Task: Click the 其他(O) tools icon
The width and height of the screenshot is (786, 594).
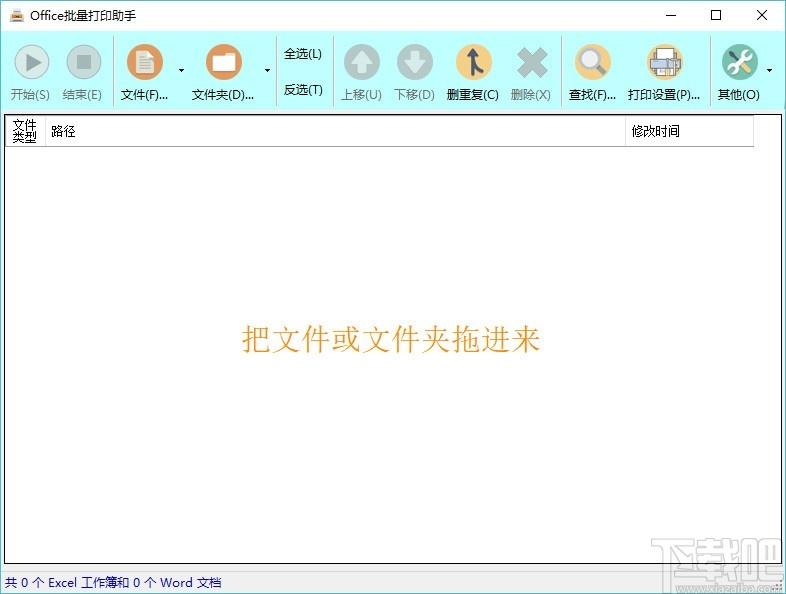Action: point(739,62)
